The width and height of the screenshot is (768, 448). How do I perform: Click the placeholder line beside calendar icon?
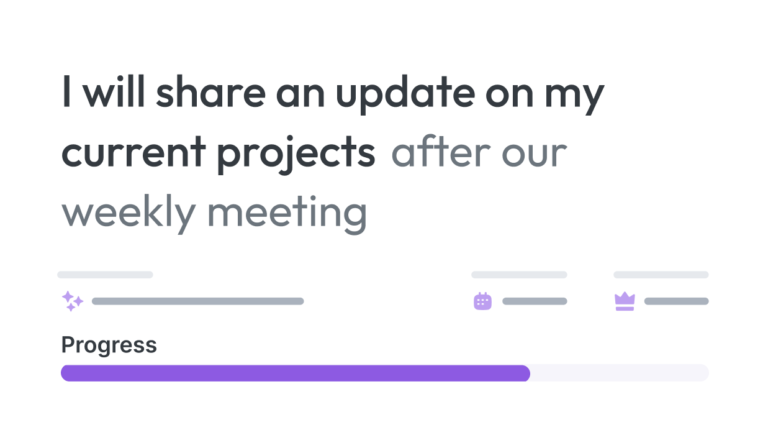click(535, 301)
